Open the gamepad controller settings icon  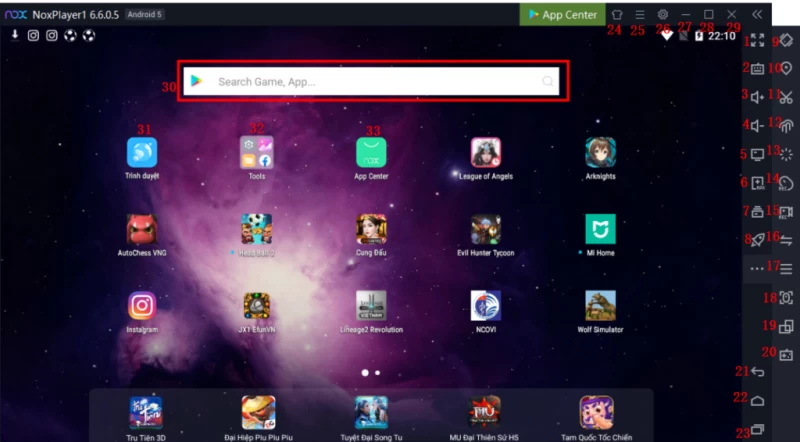[786, 355]
